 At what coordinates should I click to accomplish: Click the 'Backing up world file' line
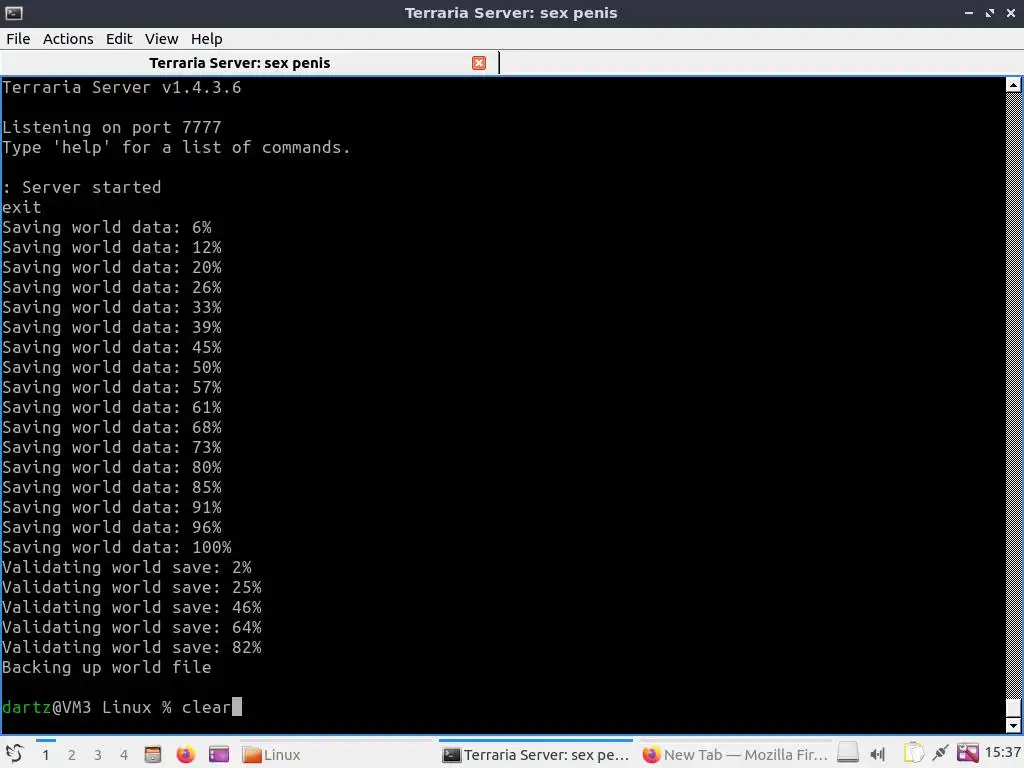pyautogui.click(x=106, y=667)
